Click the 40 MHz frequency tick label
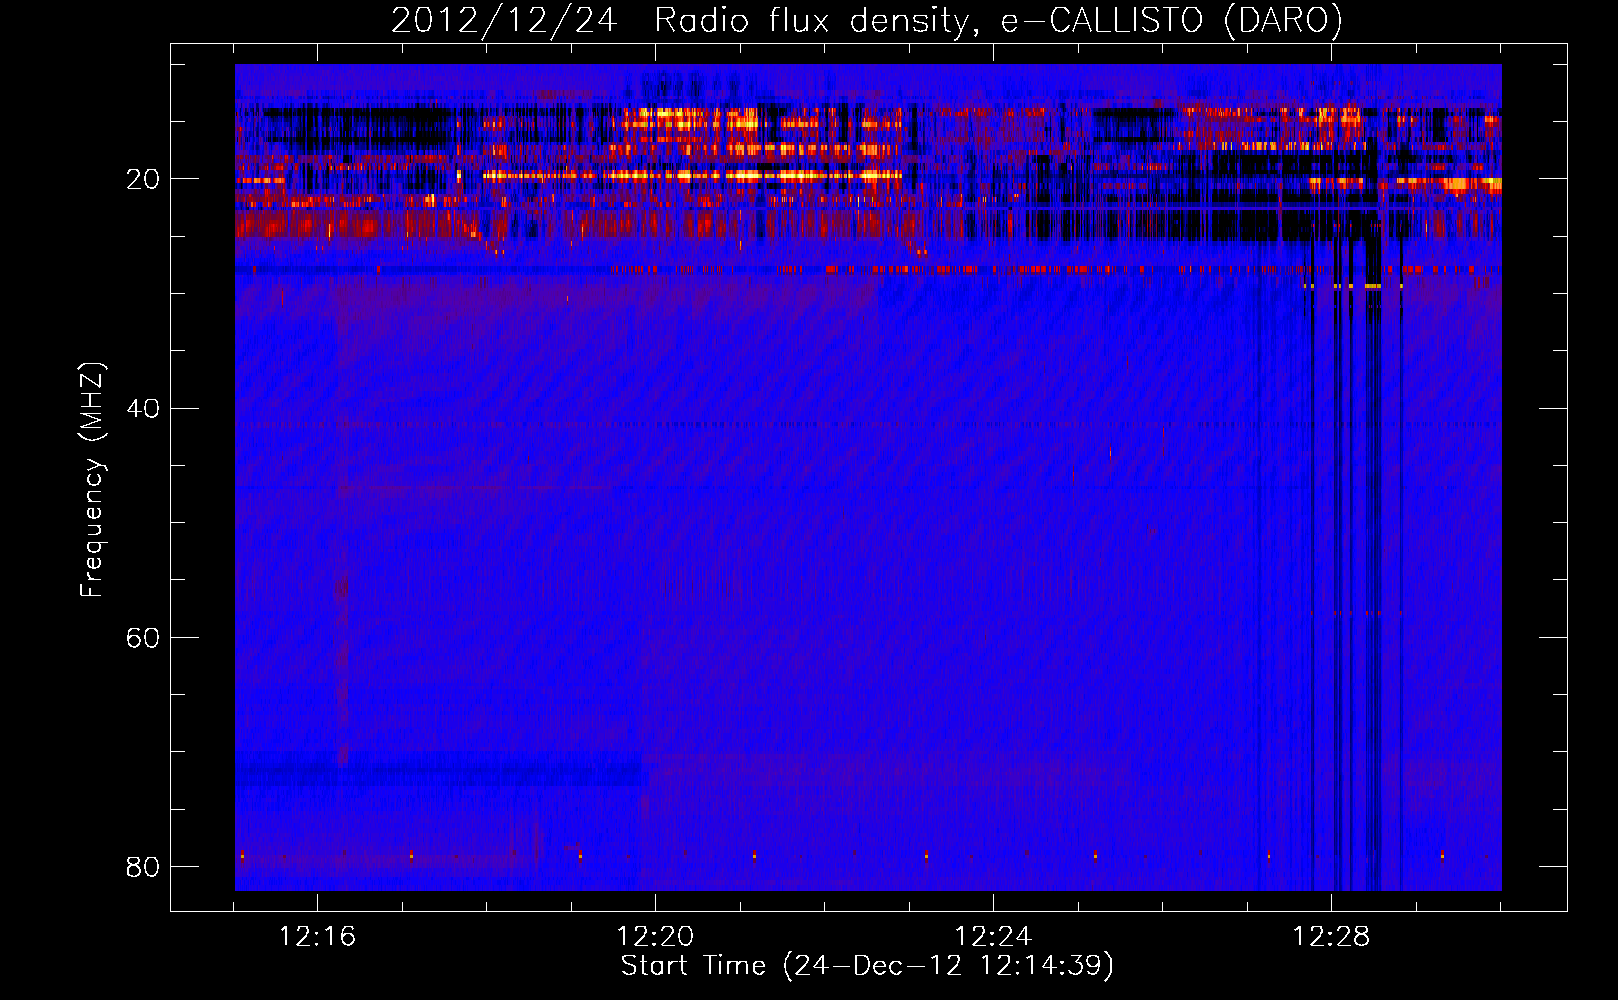1618x1000 pixels. tap(143, 409)
